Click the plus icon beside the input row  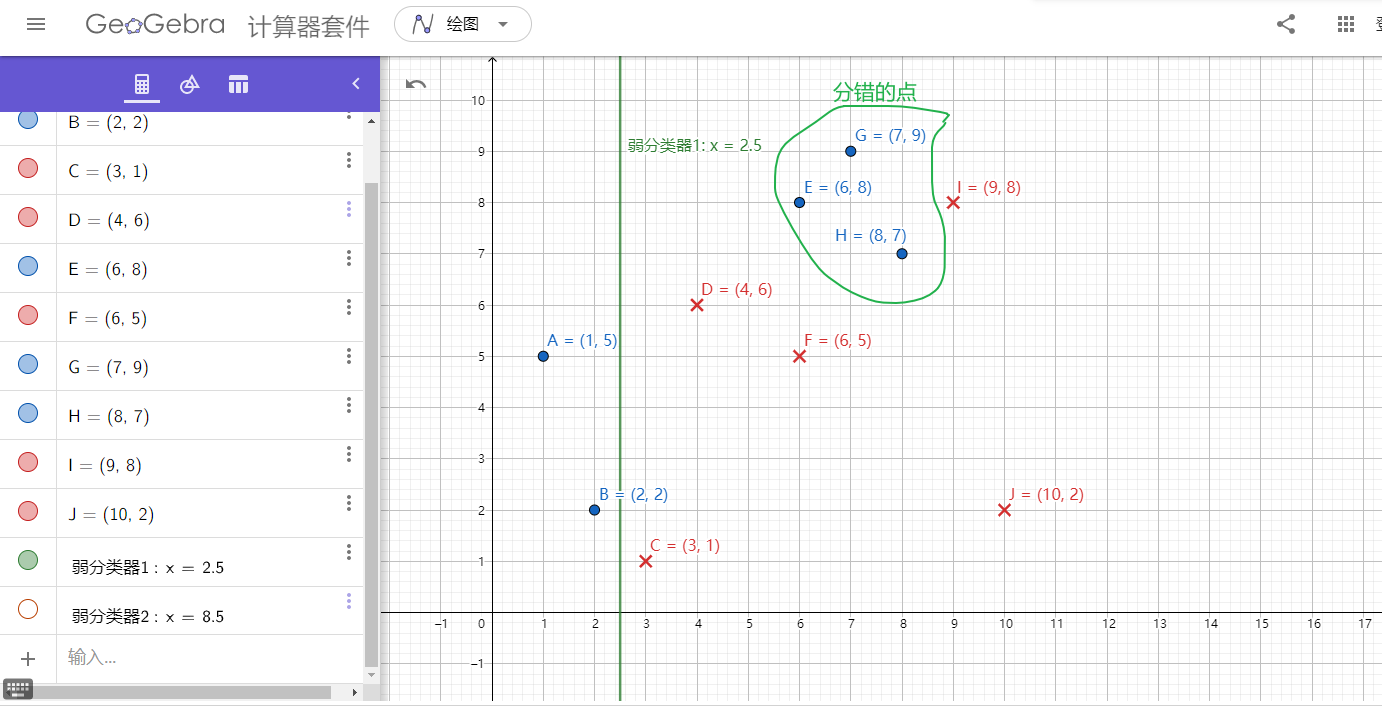pos(28,659)
